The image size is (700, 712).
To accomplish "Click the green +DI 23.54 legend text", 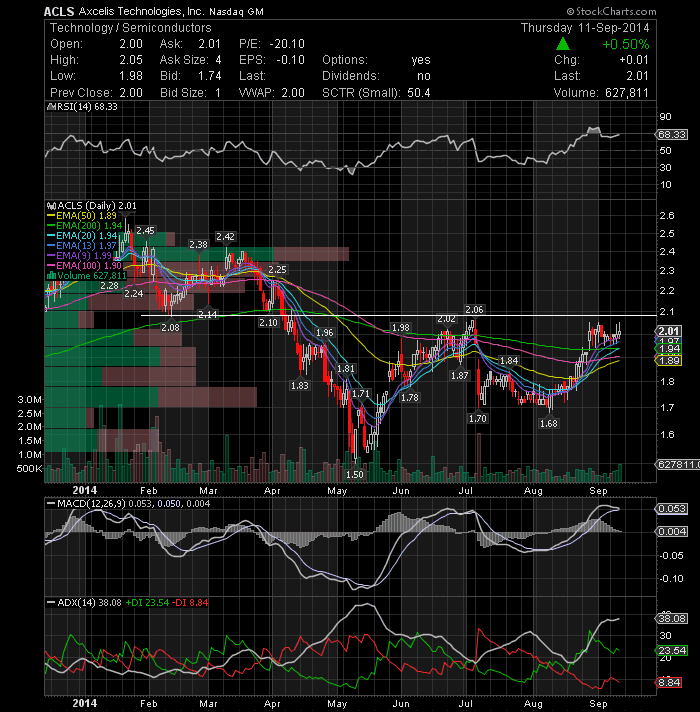I will click(147, 603).
